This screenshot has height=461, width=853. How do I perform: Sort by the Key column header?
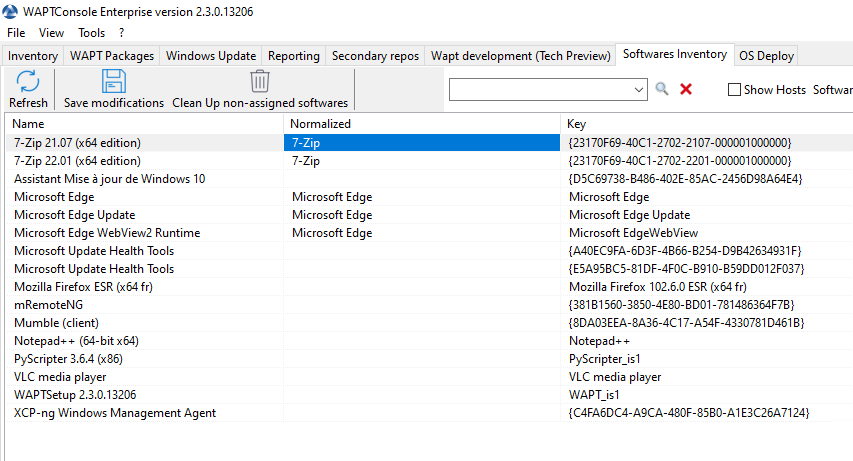(x=707, y=124)
